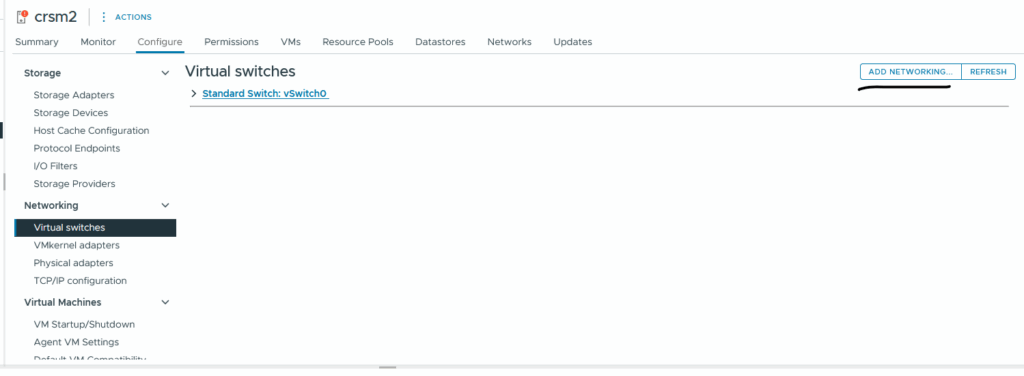Click the crsm2 host name title
Screen dimensions: 1024x376
56,17
